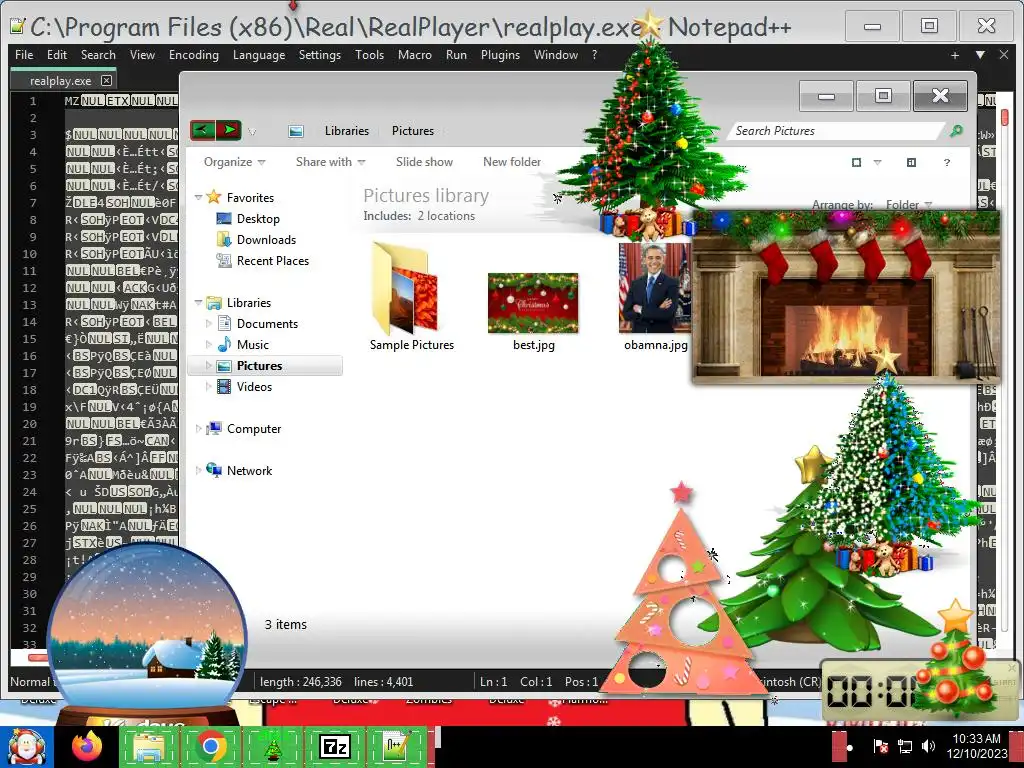Select the Recent Places icon
This screenshot has width=1024, height=768.
click(223, 261)
